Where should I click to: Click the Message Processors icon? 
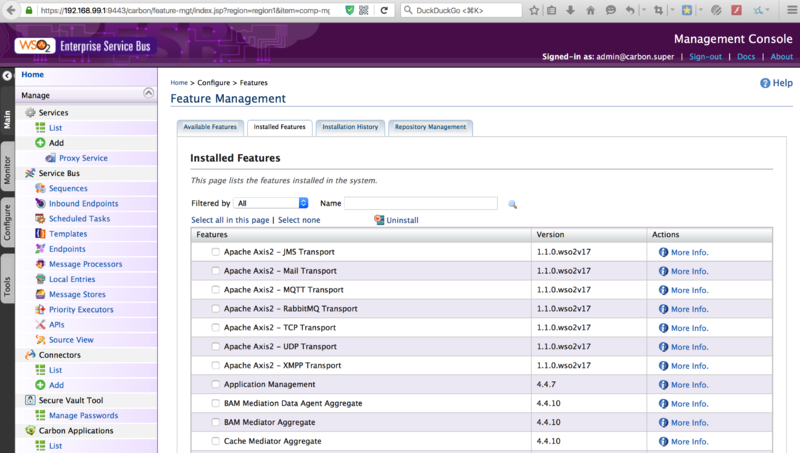(40, 264)
